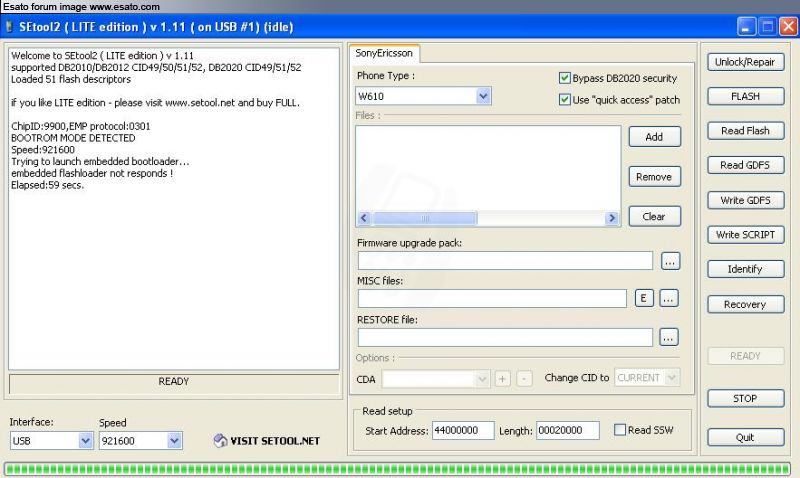This screenshot has width=800, height=478.
Task: Click the Files list scrollbar thumb
Action: coord(424,218)
